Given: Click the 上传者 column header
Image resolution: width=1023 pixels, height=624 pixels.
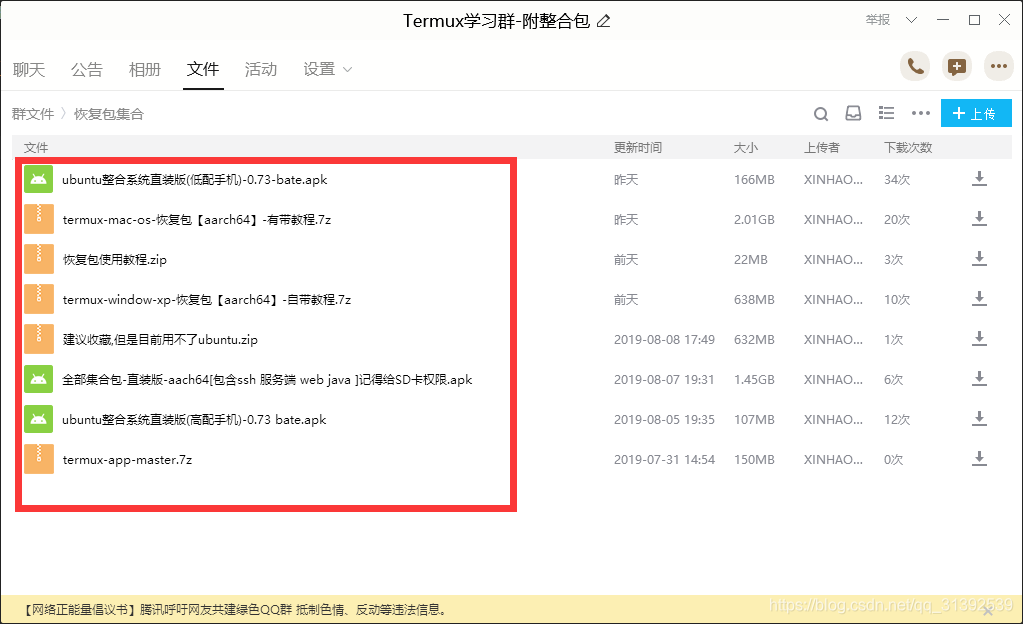Looking at the screenshot, I should pyautogui.click(x=821, y=148).
